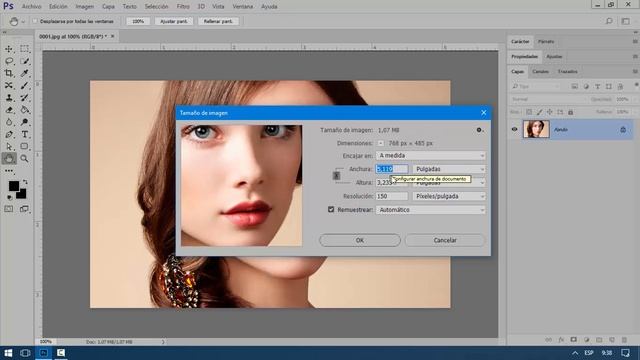Select the Path Selection tool
Image resolution: width=640 pixels, height=360 pixels.
tap(9, 147)
